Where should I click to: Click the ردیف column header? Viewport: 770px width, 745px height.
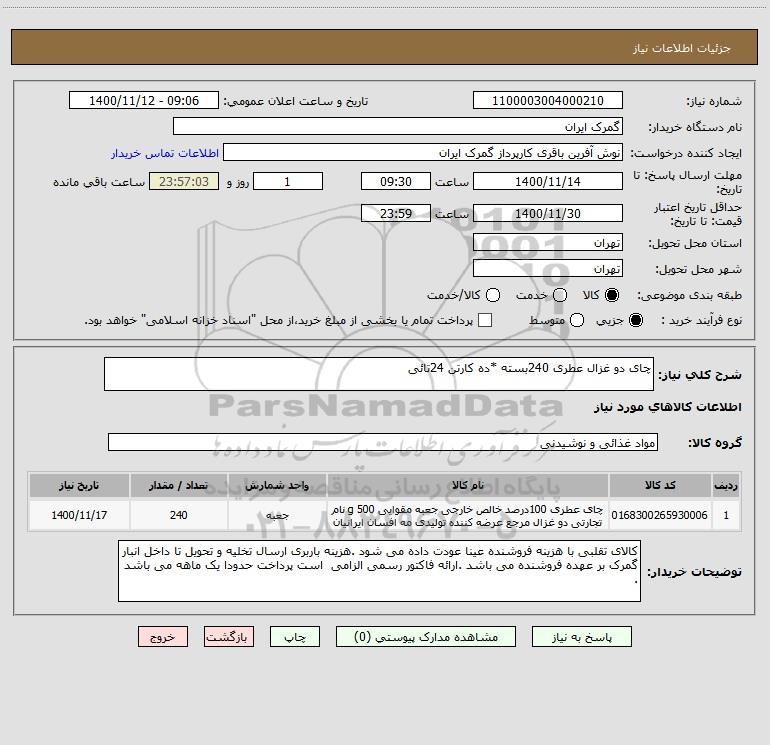[x=726, y=485]
